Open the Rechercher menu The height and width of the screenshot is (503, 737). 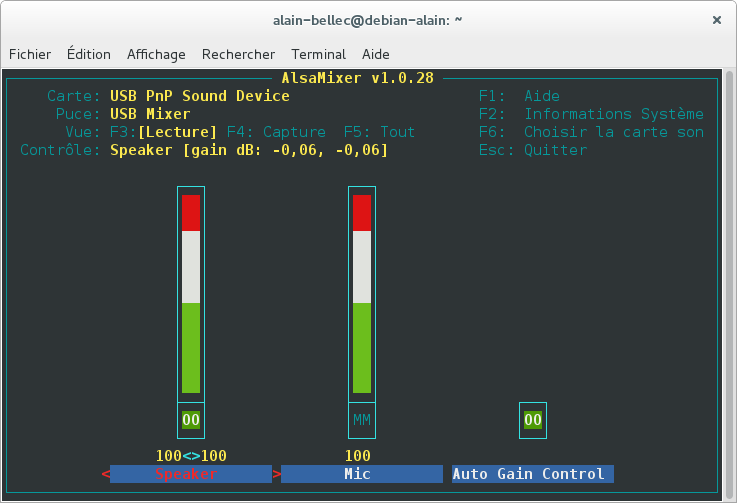tap(238, 55)
